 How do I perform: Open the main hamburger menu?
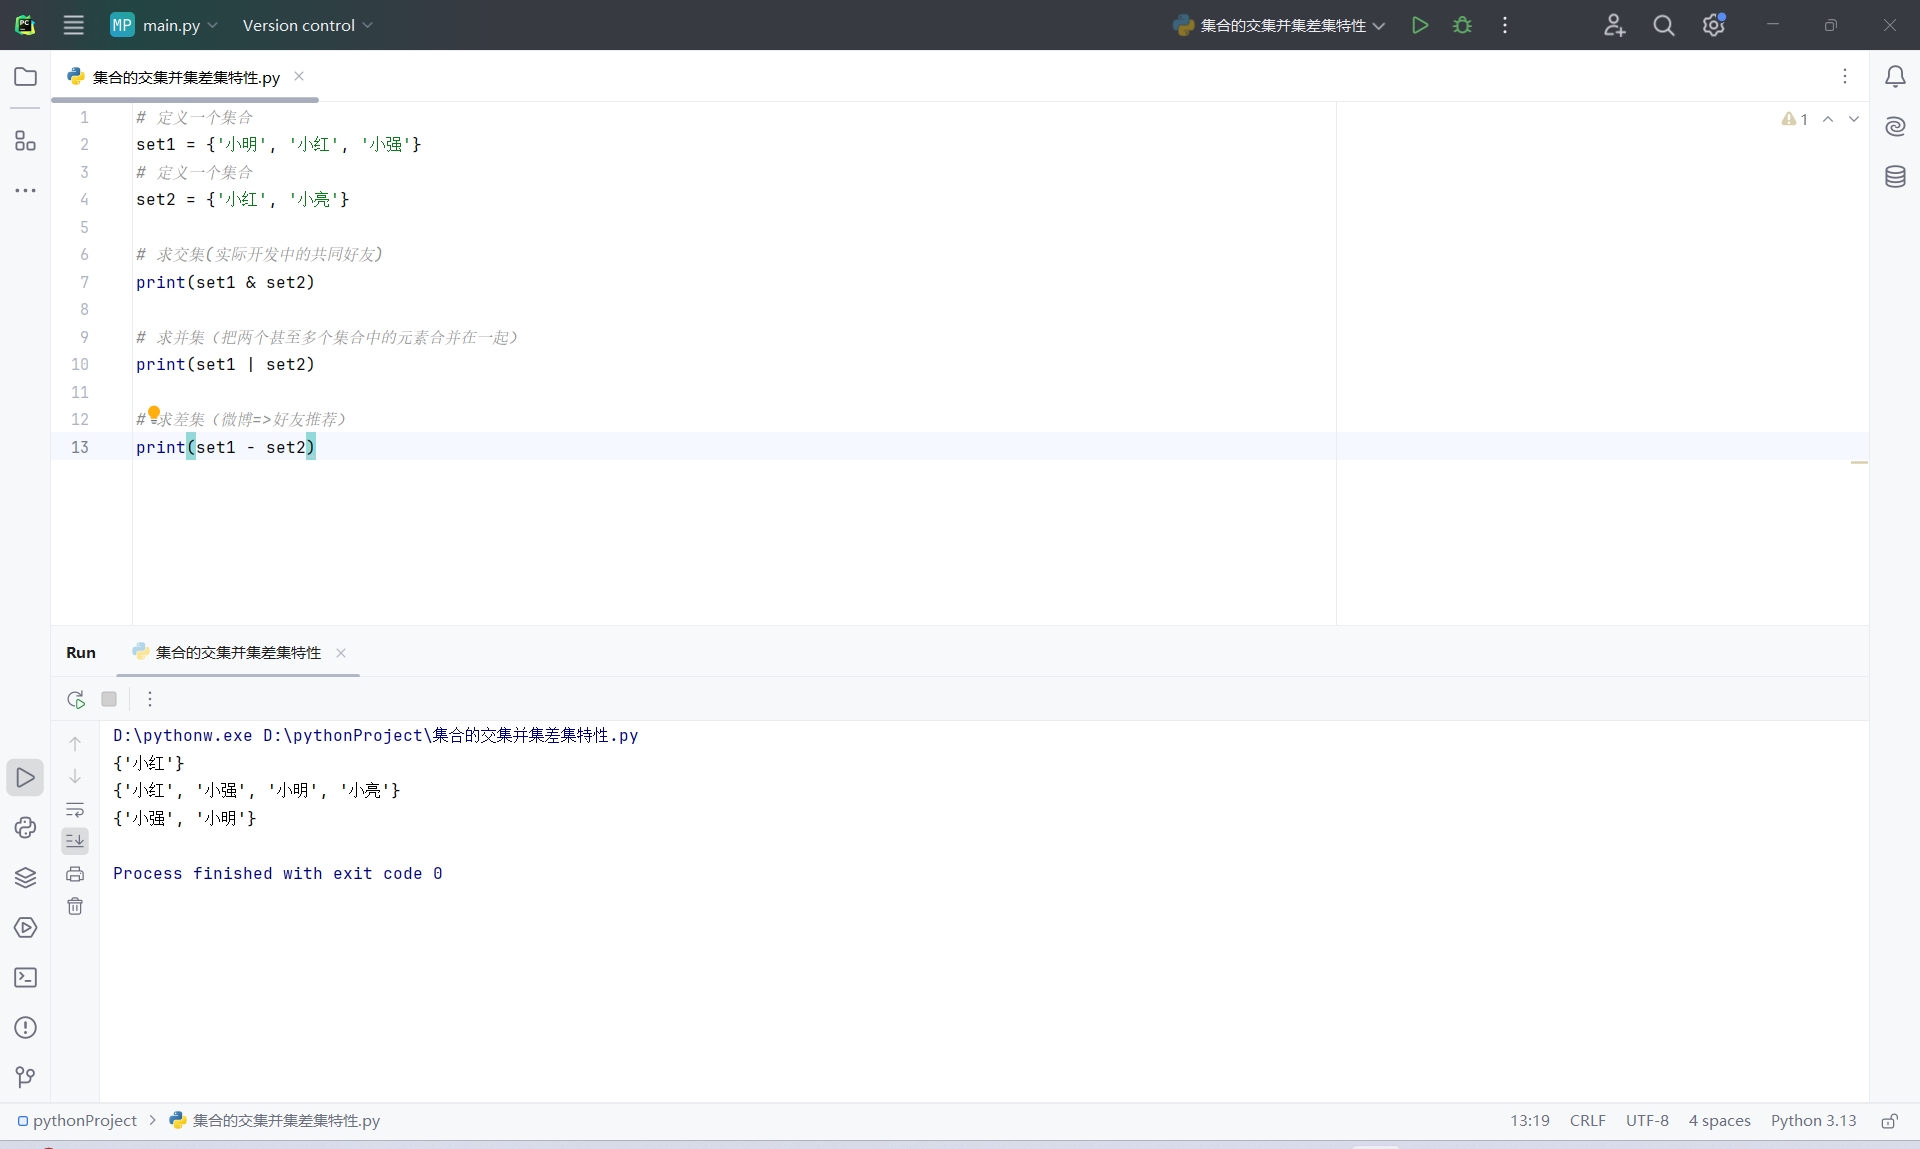coord(73,25)
